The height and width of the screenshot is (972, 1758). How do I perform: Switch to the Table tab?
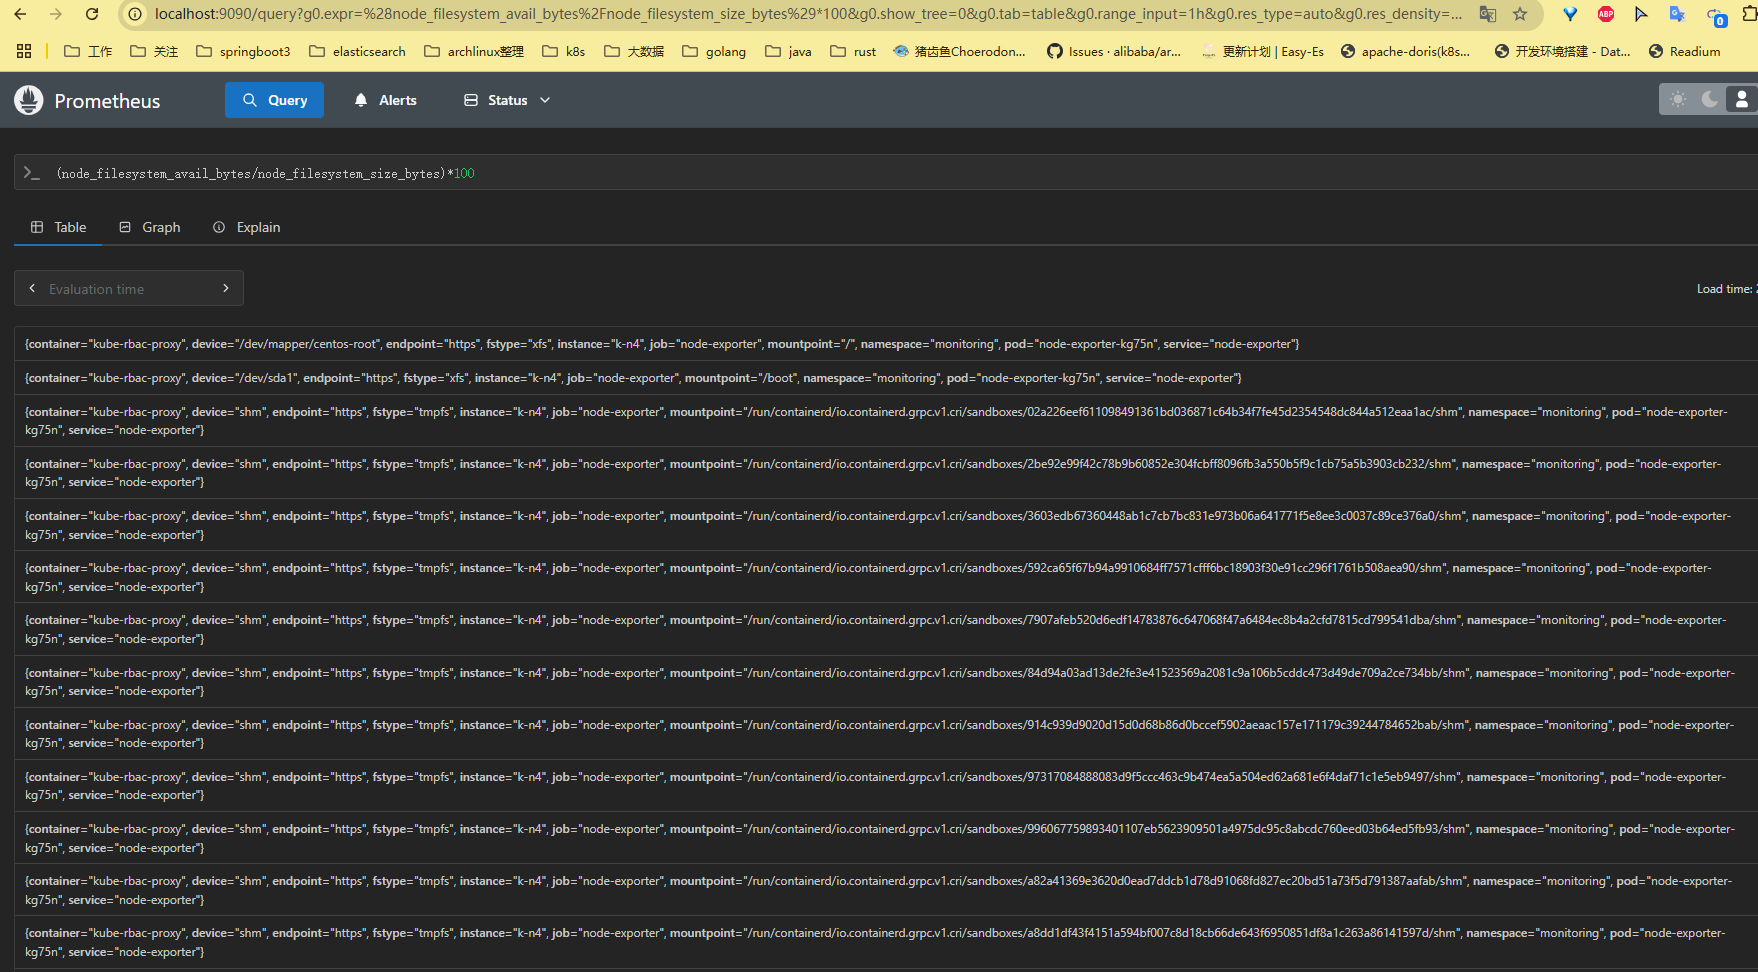[x=58, y=227]
